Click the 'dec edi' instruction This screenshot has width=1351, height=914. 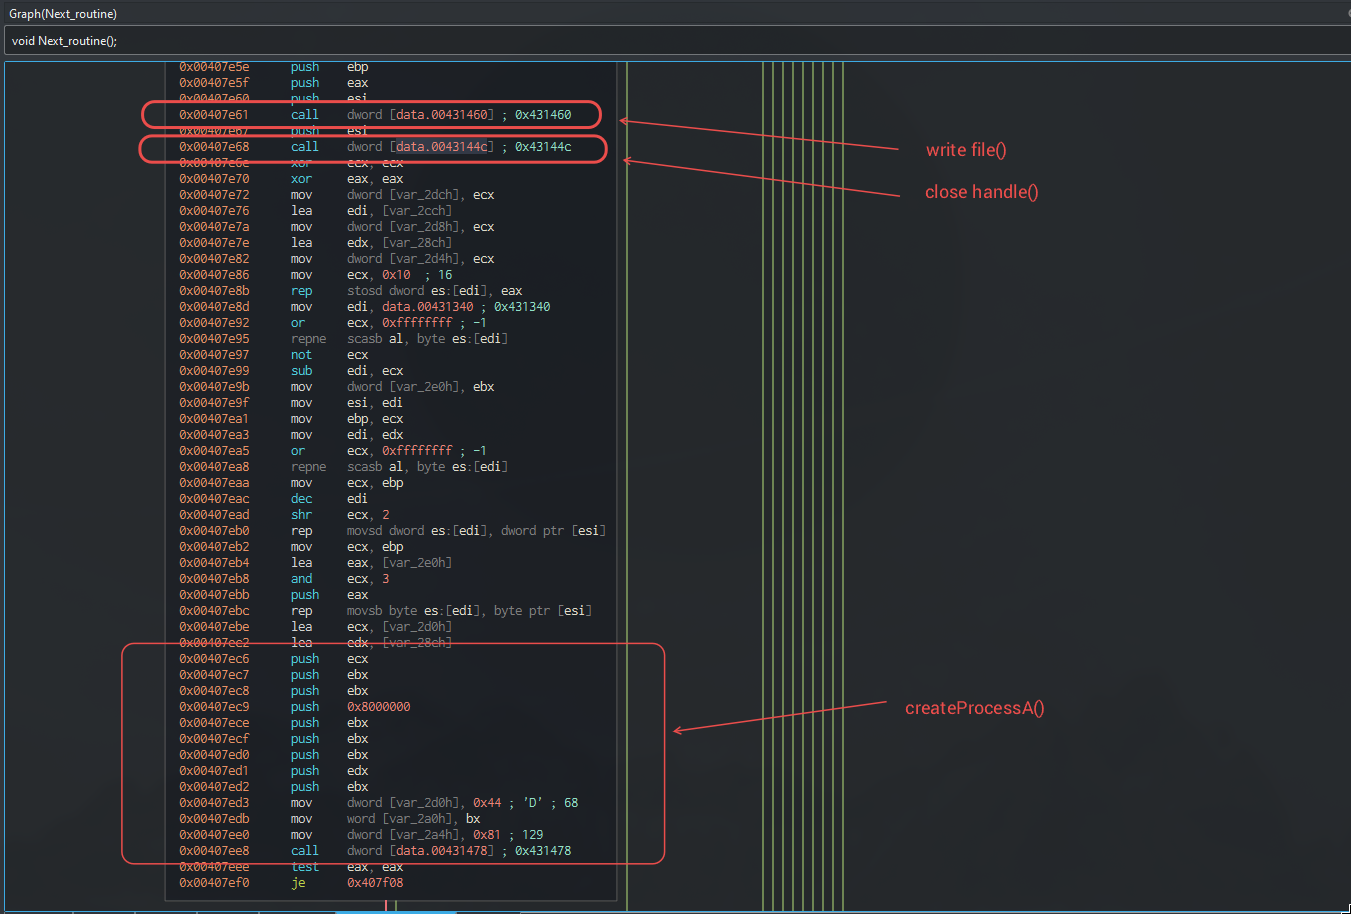(x=329, y=499)
